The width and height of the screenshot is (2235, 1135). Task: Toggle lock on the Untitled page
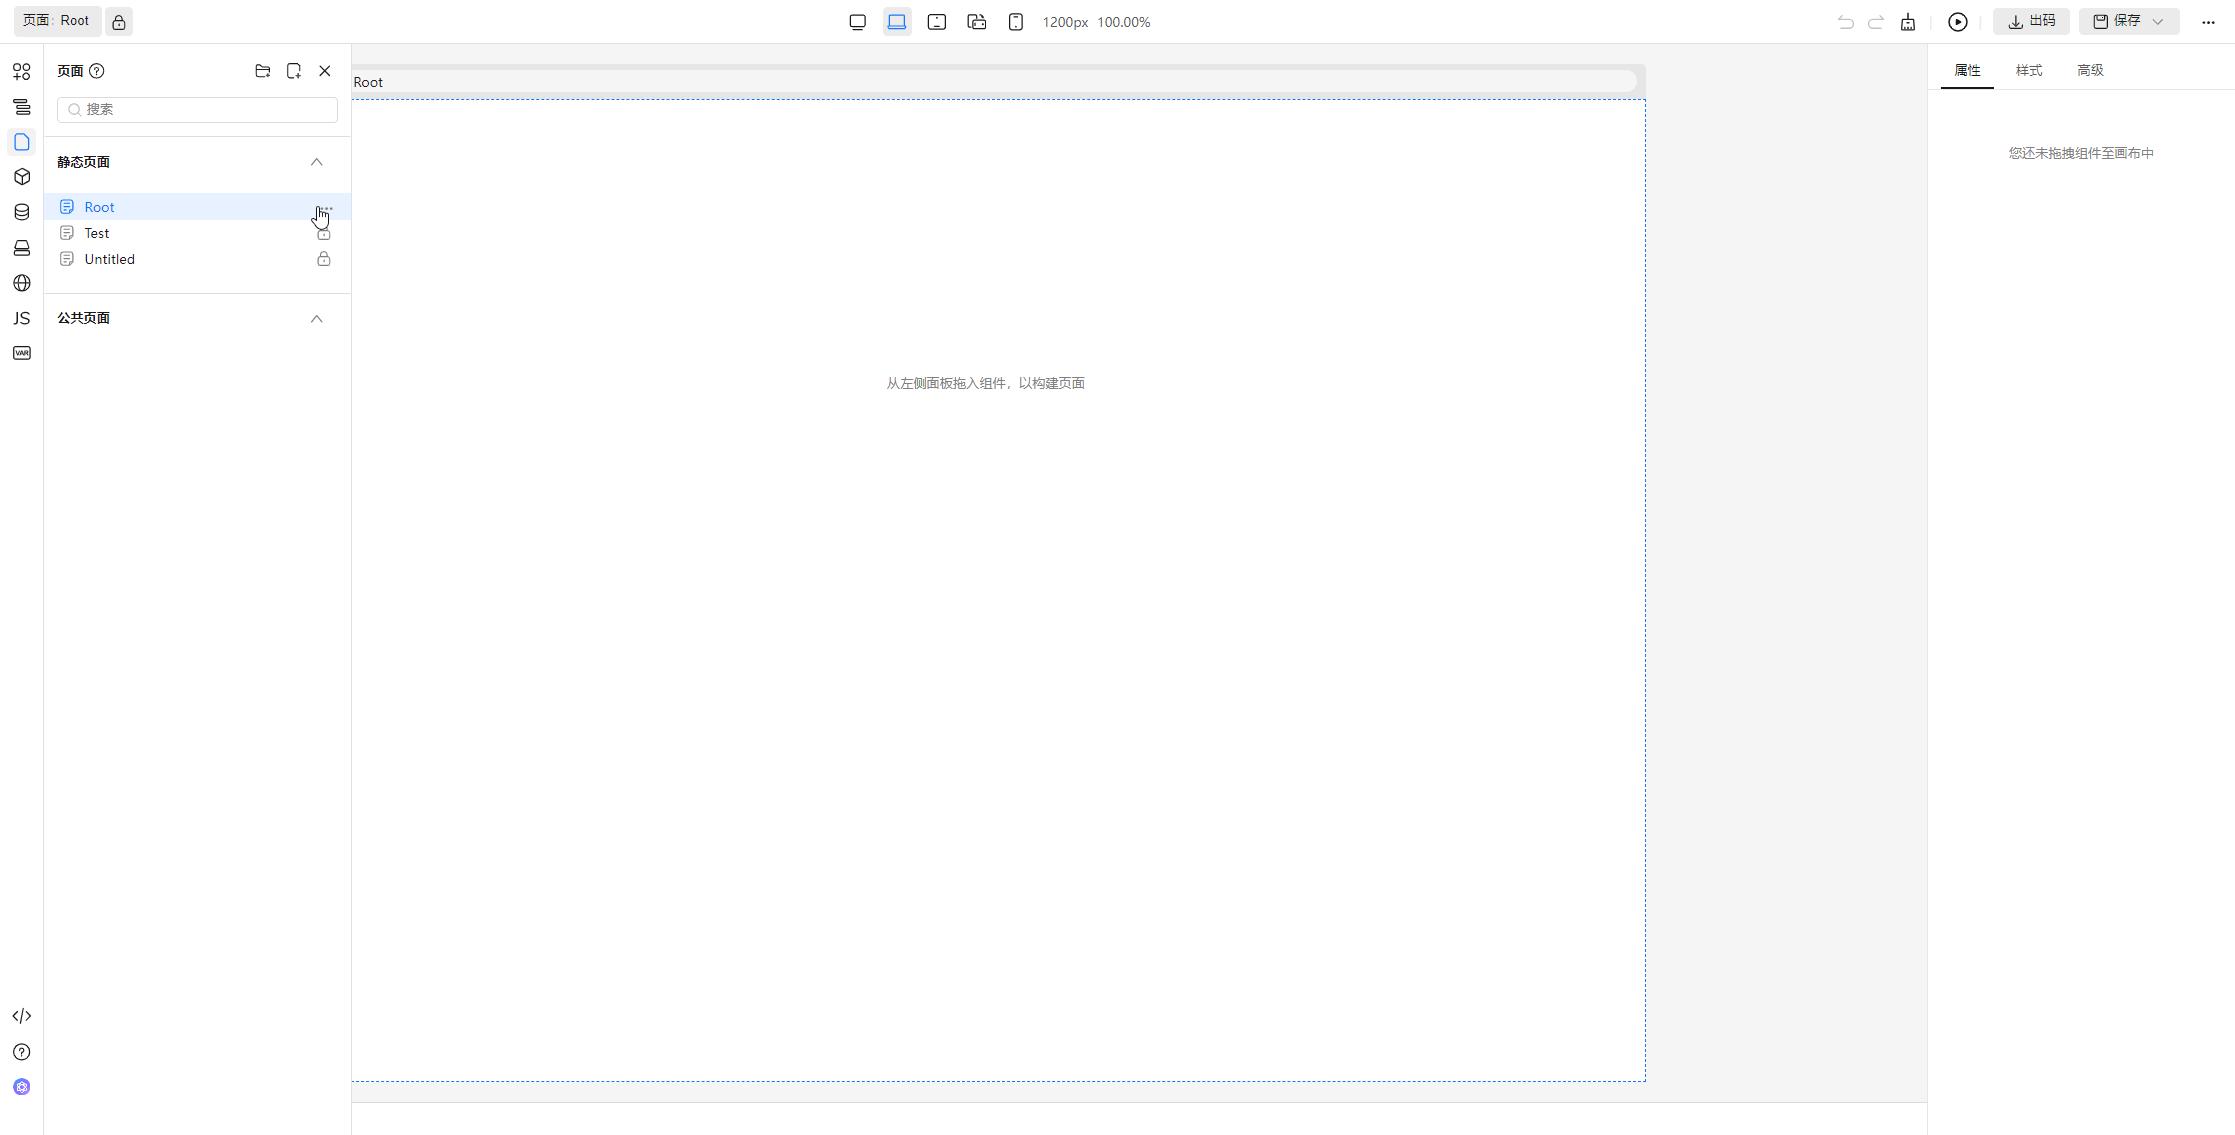click(323, 259)
